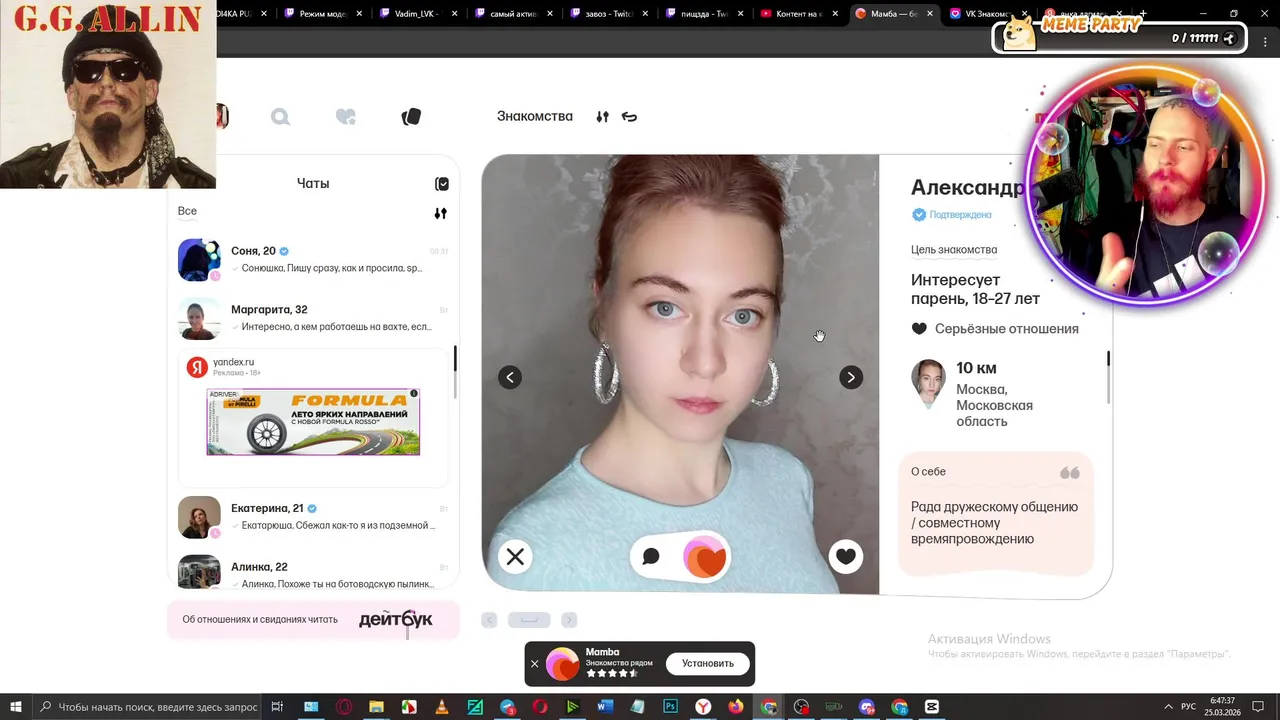This screenshot has height=720, width=1280.
Task: Click the undo back-arrow next to Знакомства
Action: (x=629, y=117)
